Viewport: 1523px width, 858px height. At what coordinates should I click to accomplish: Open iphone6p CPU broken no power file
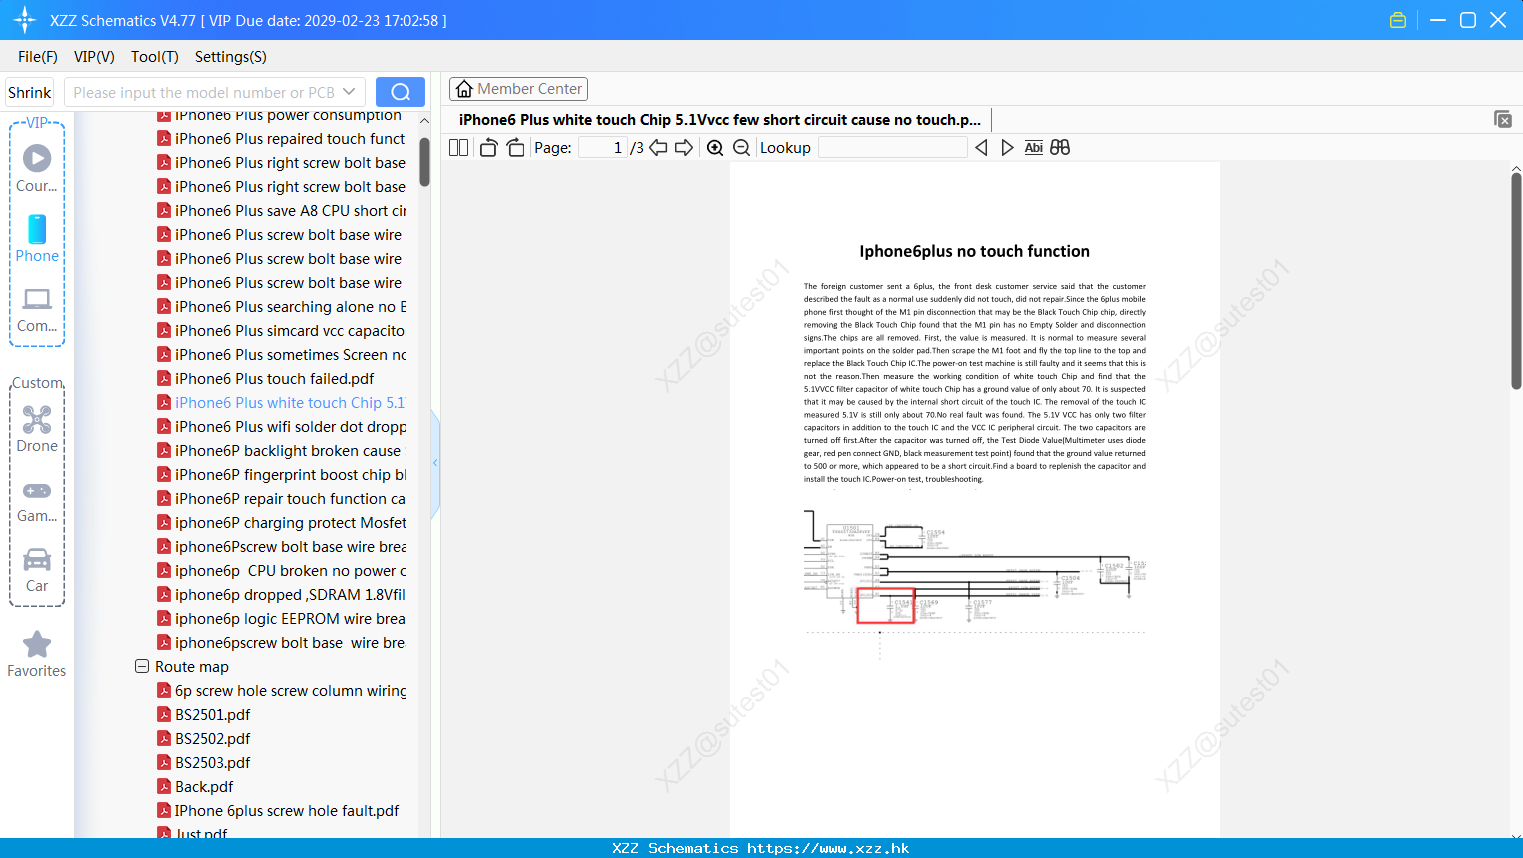(x=281, y=571)
